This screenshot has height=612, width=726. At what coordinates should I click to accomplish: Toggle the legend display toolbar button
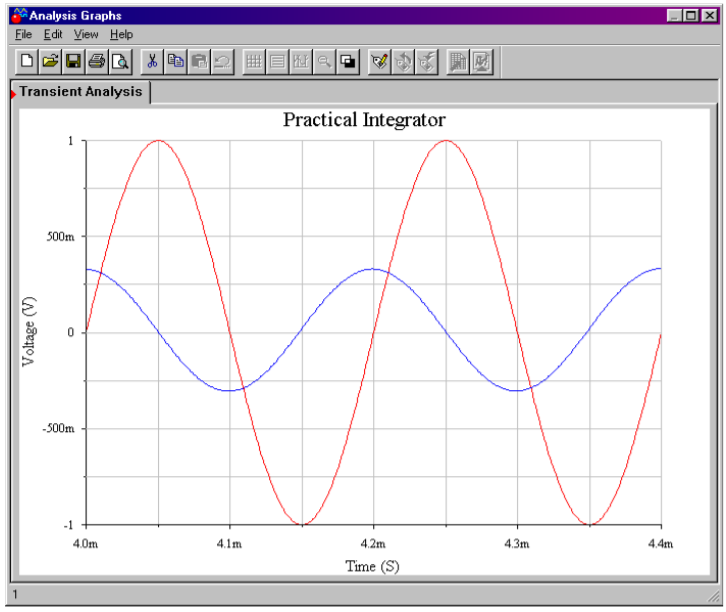point(278,61)
